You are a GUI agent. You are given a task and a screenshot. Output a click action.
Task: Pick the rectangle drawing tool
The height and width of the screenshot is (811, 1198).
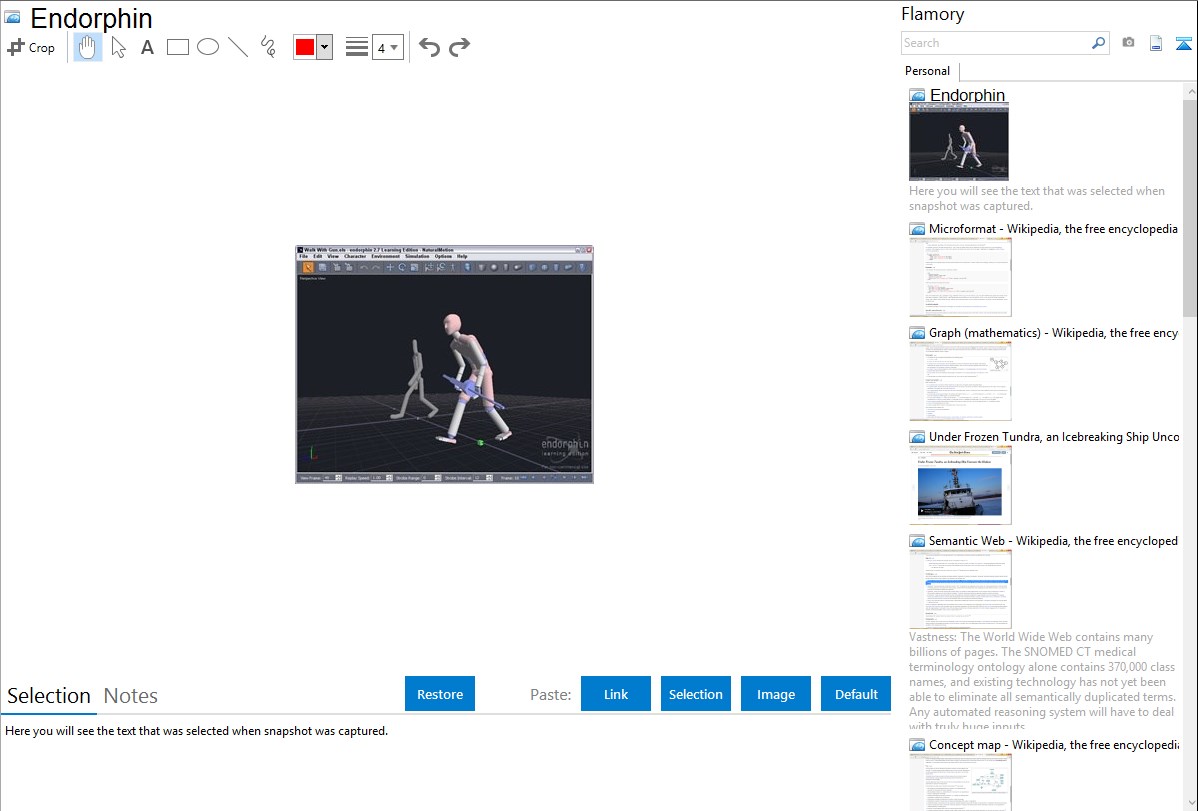pos(178,47)
